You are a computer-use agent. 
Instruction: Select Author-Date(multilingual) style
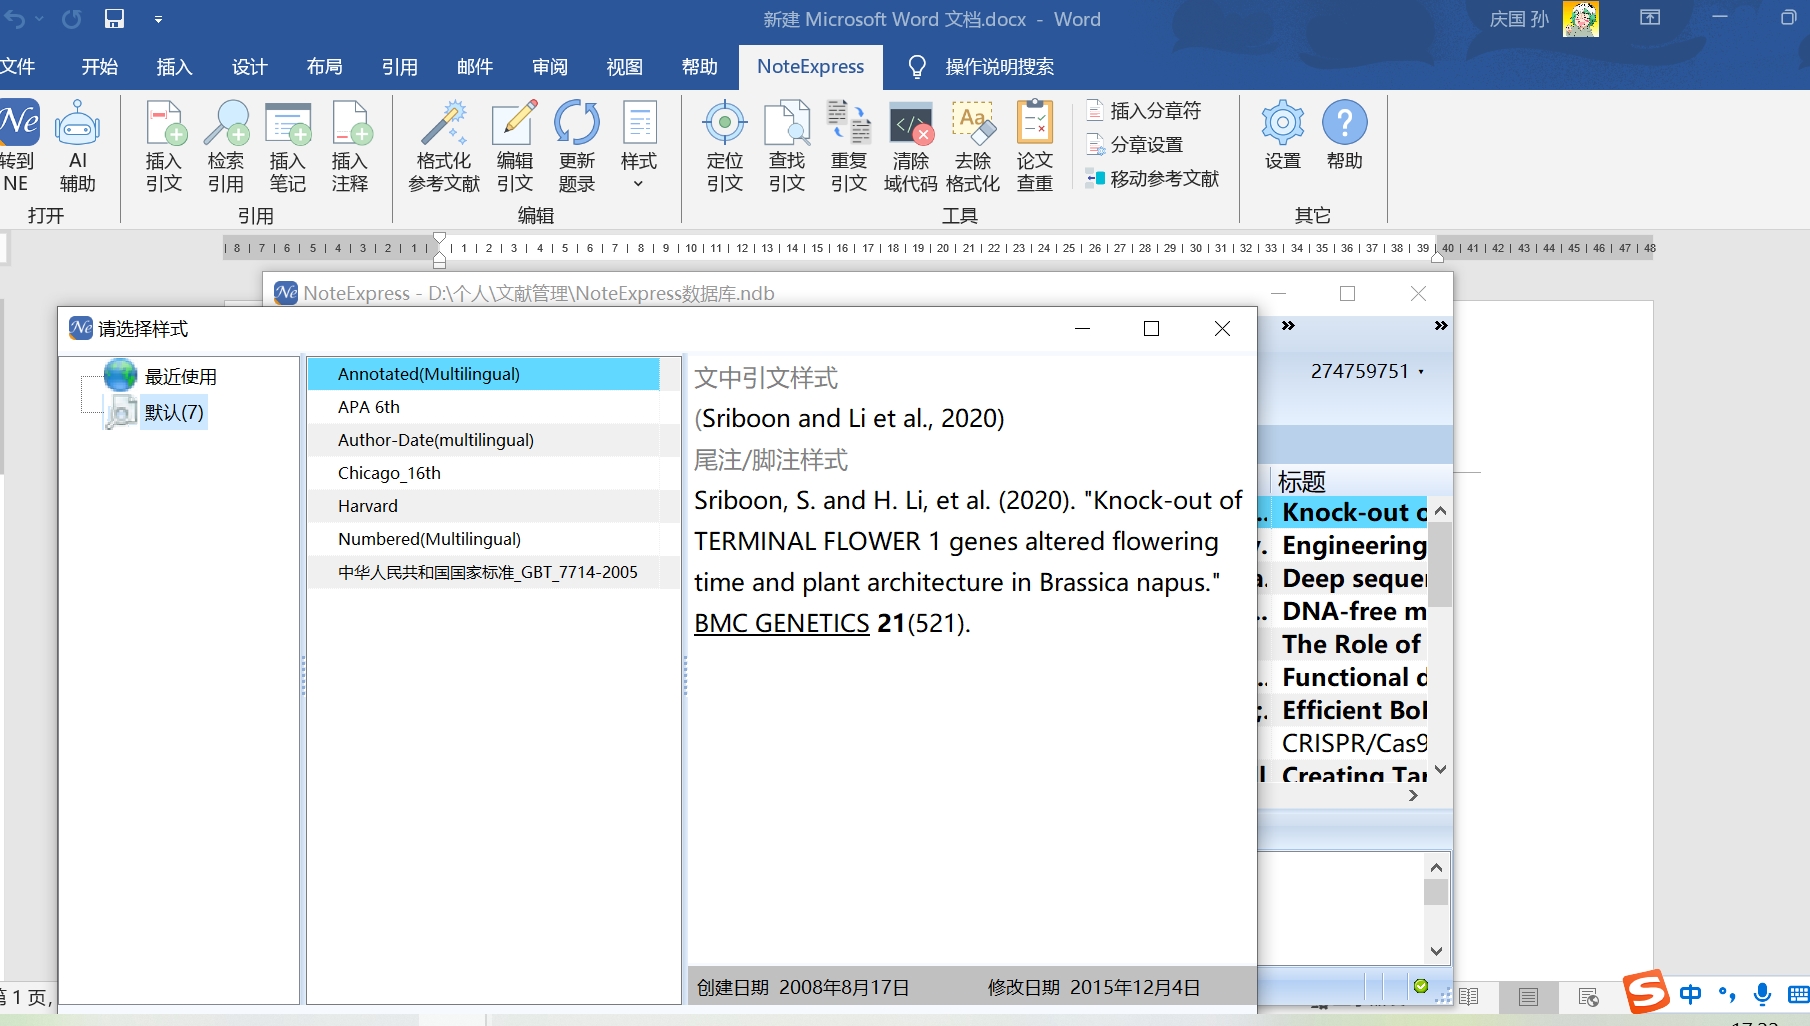pyautogui.click(x=483, y=440)
